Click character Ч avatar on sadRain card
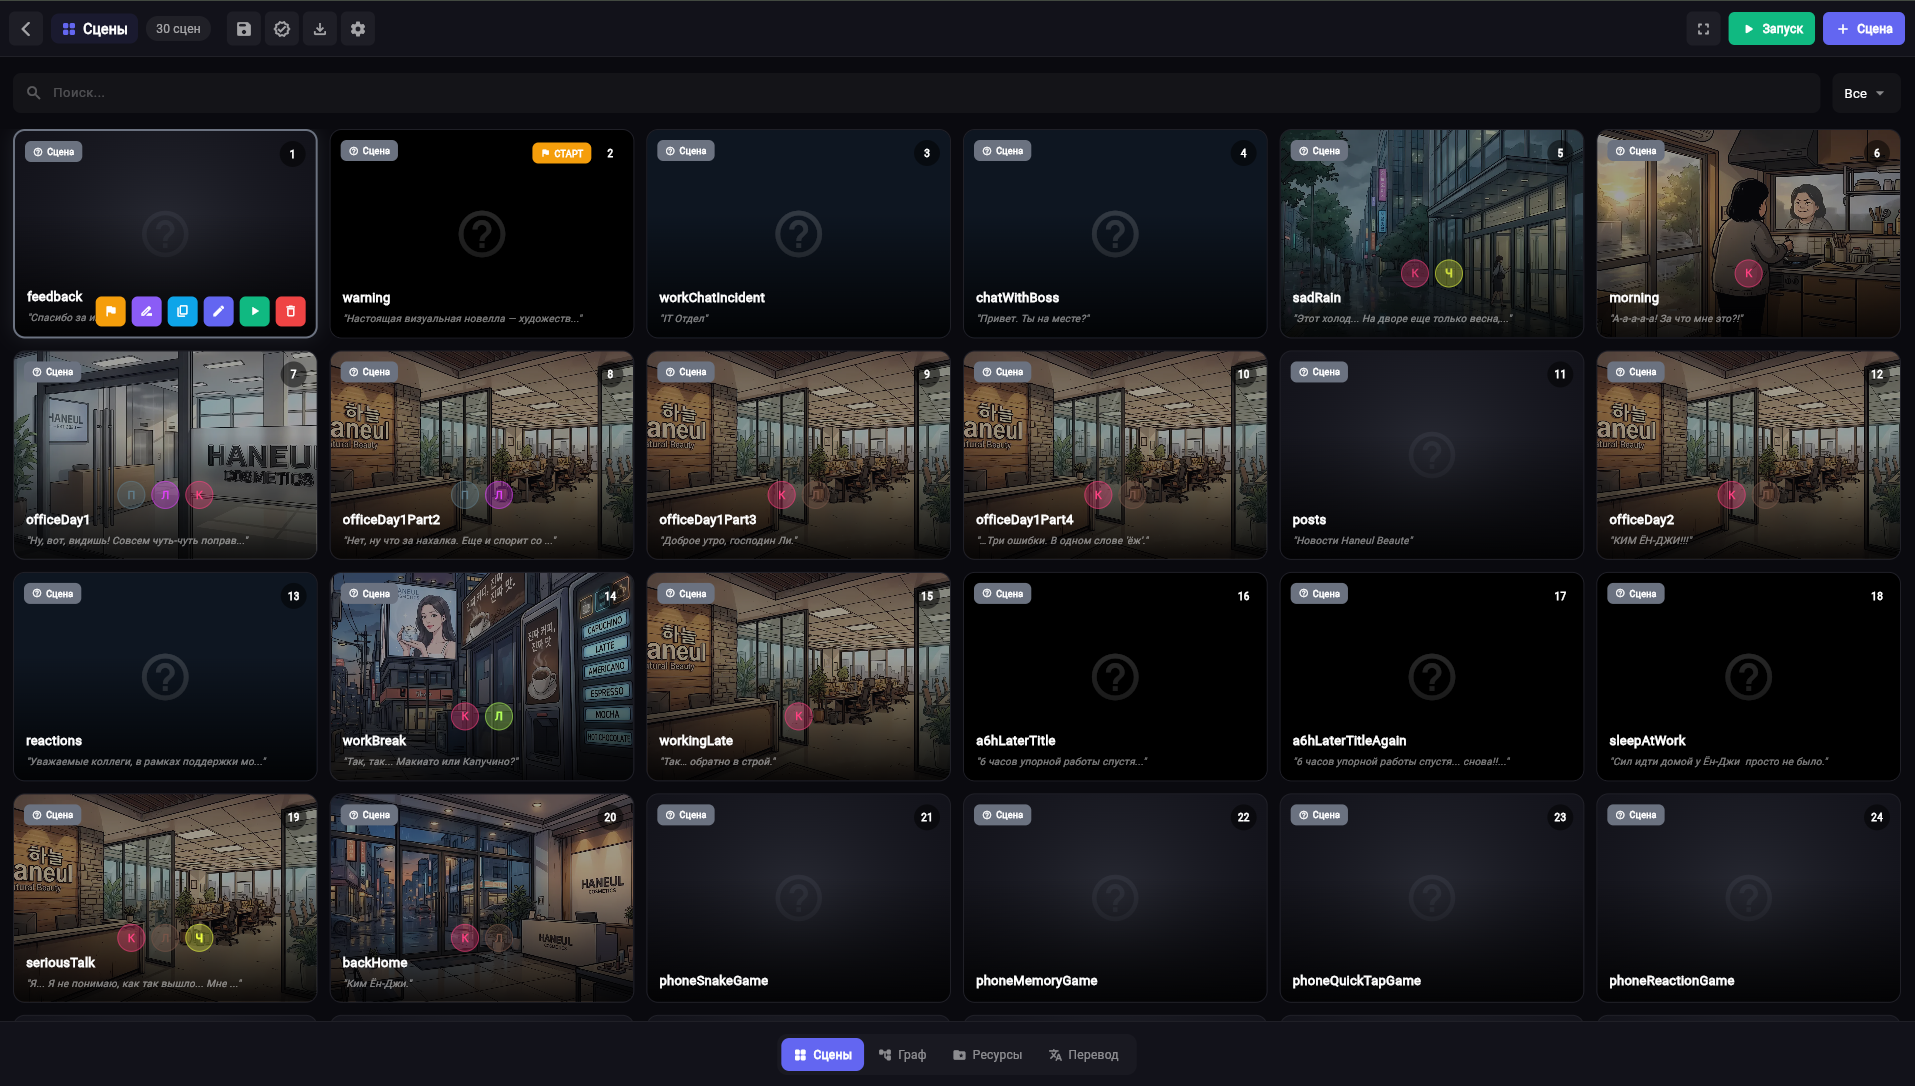 coord(1449,273)
